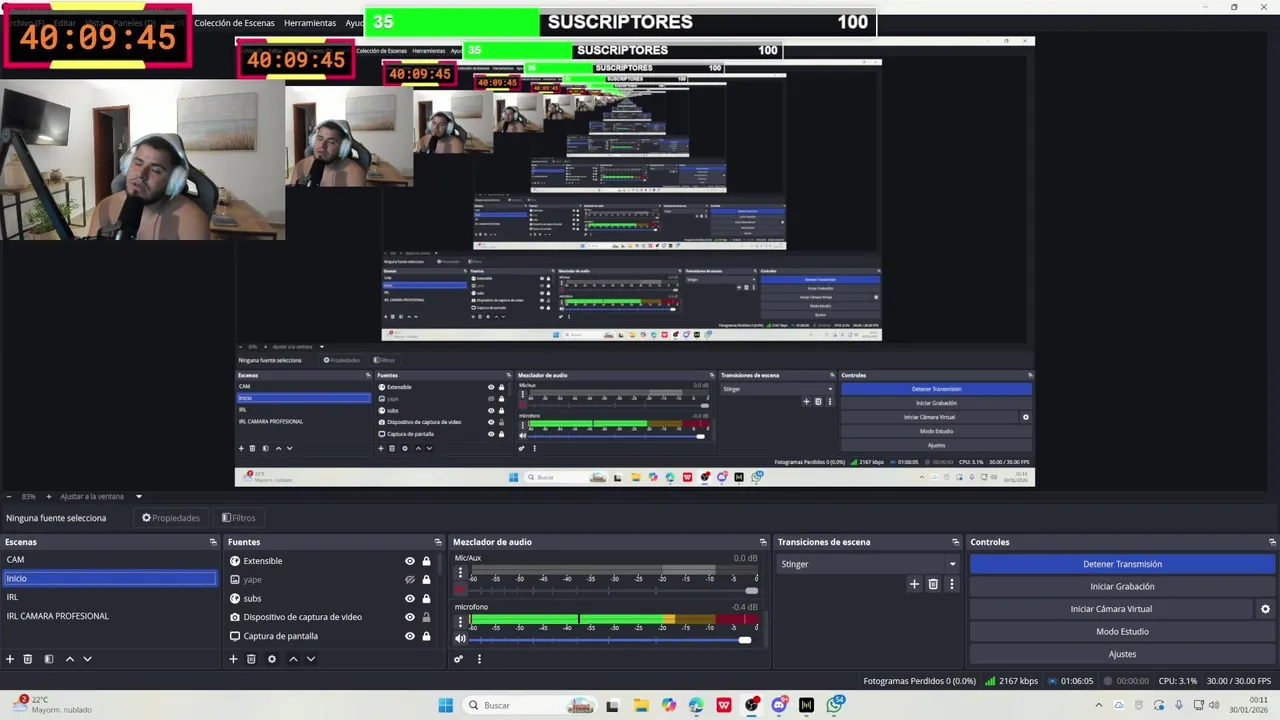Open transition properties three-dot menu

point(951,584)
